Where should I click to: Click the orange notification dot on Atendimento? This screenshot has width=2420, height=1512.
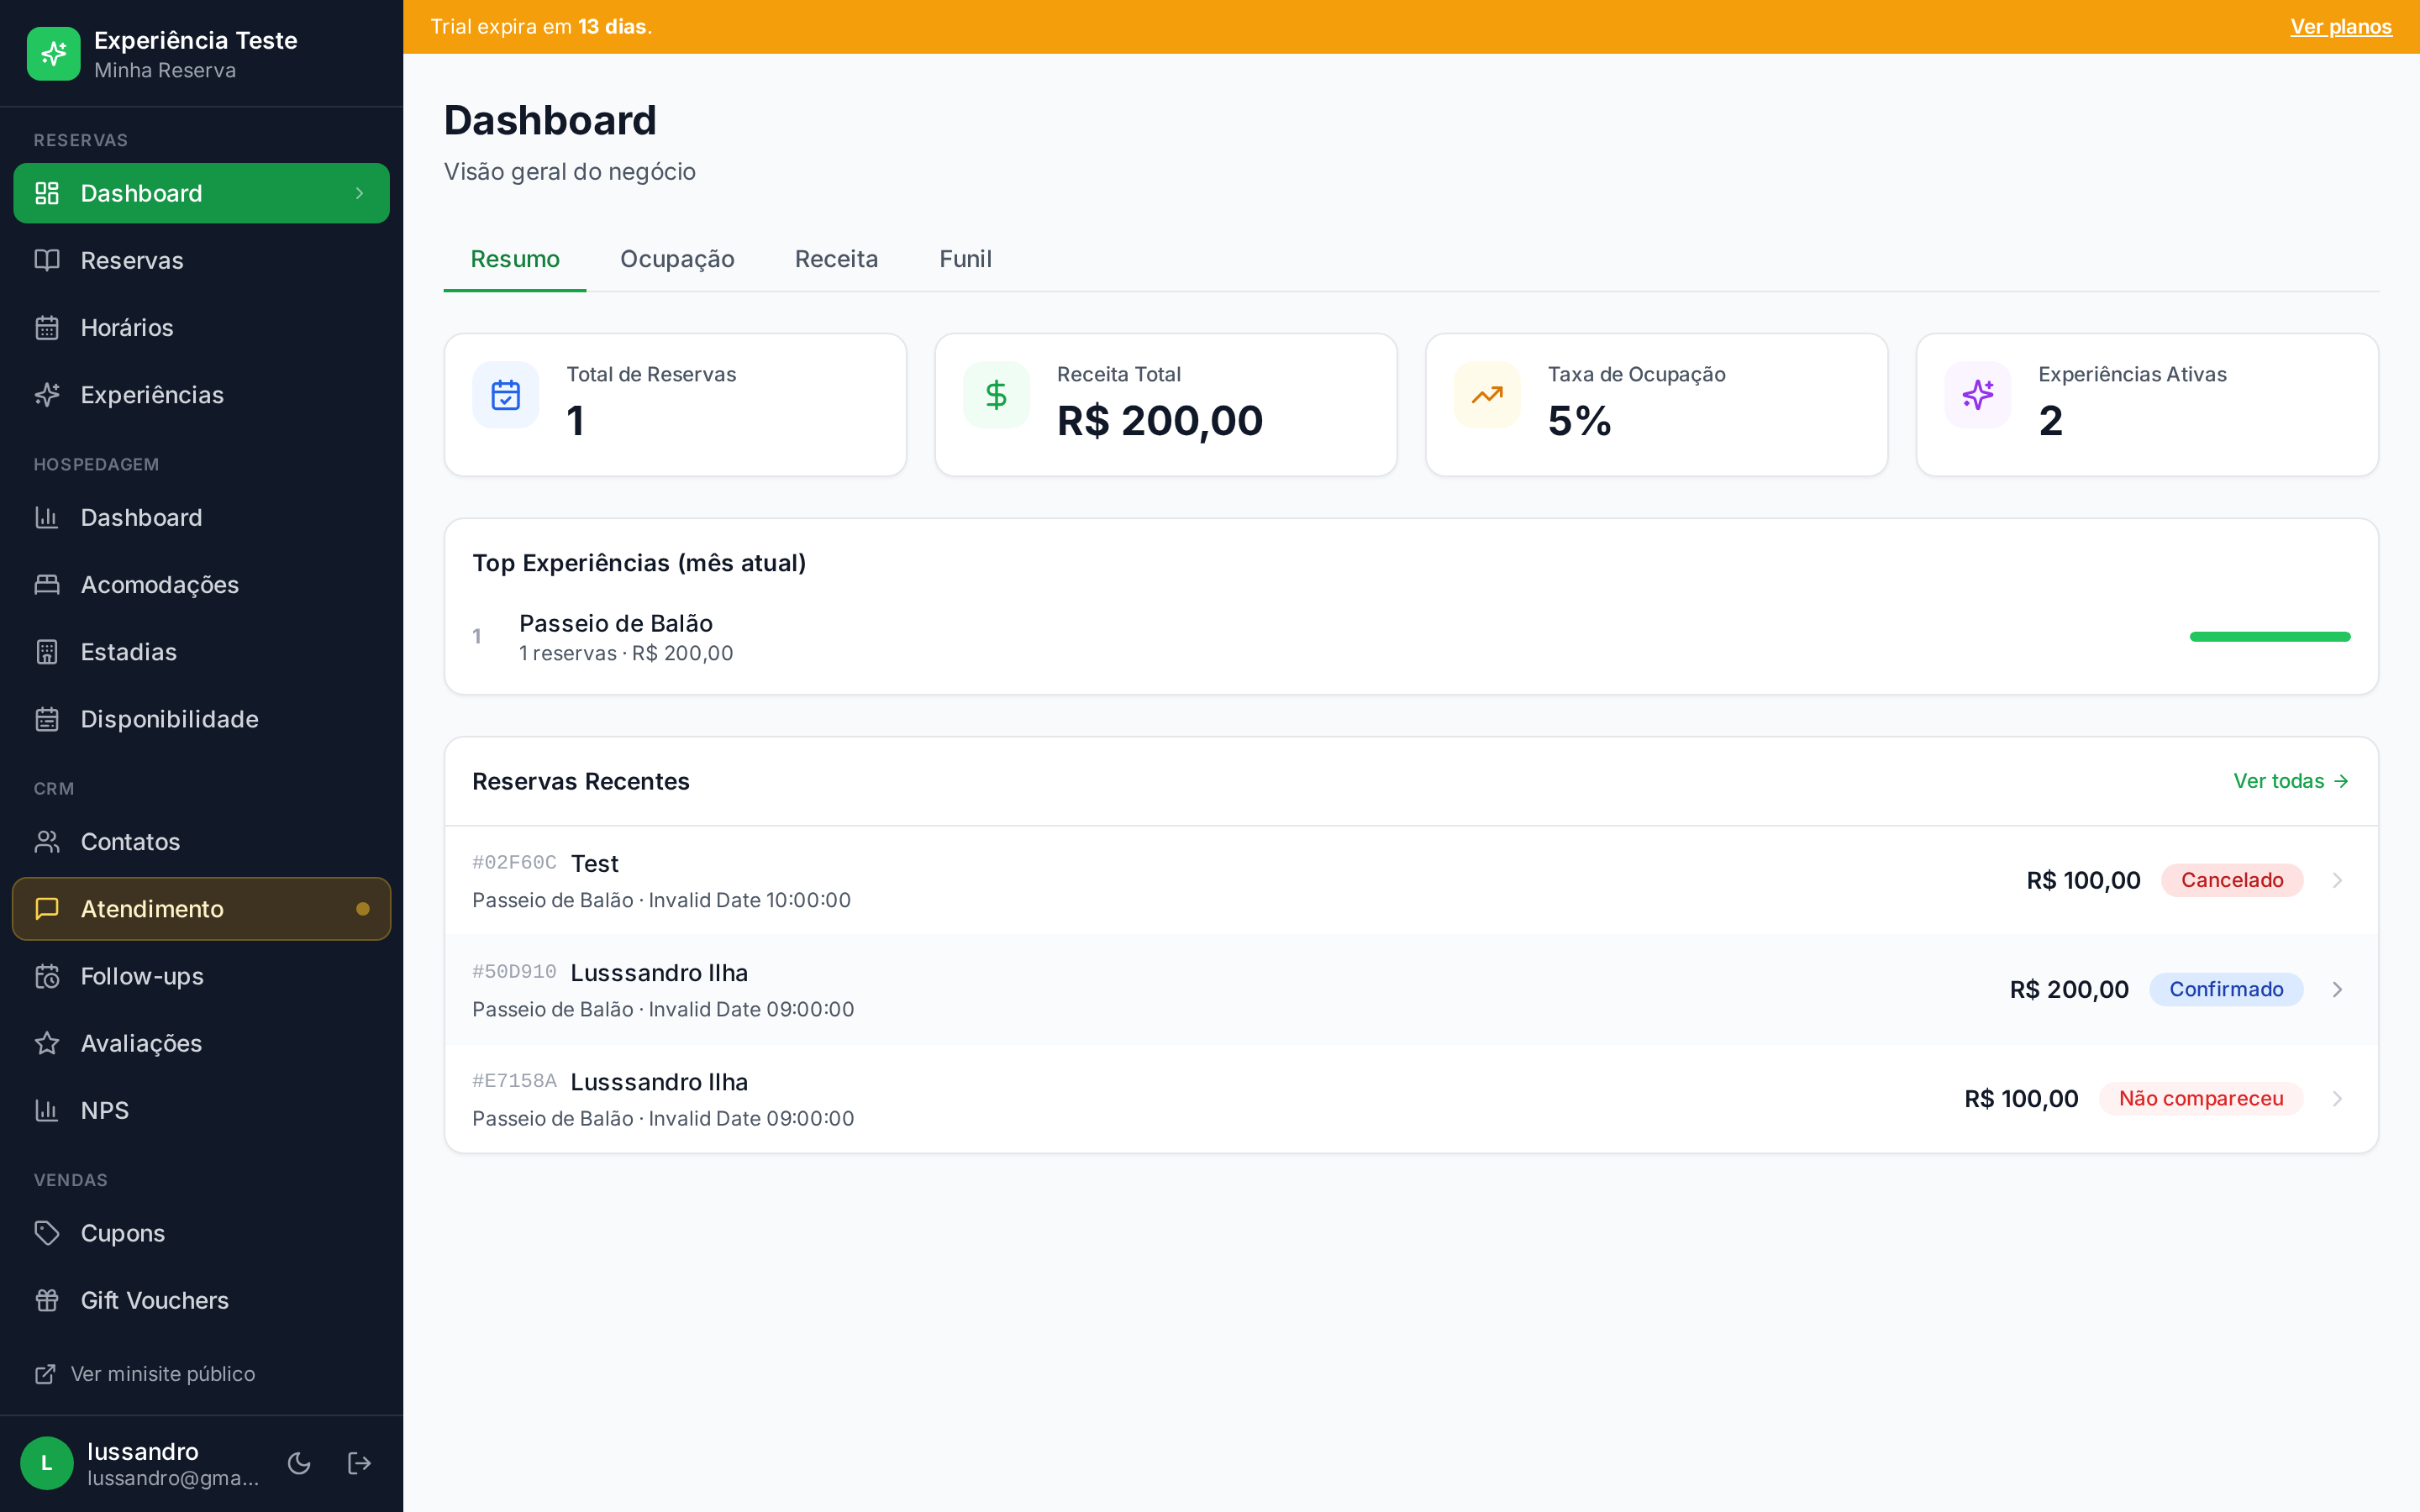(363, 908)
